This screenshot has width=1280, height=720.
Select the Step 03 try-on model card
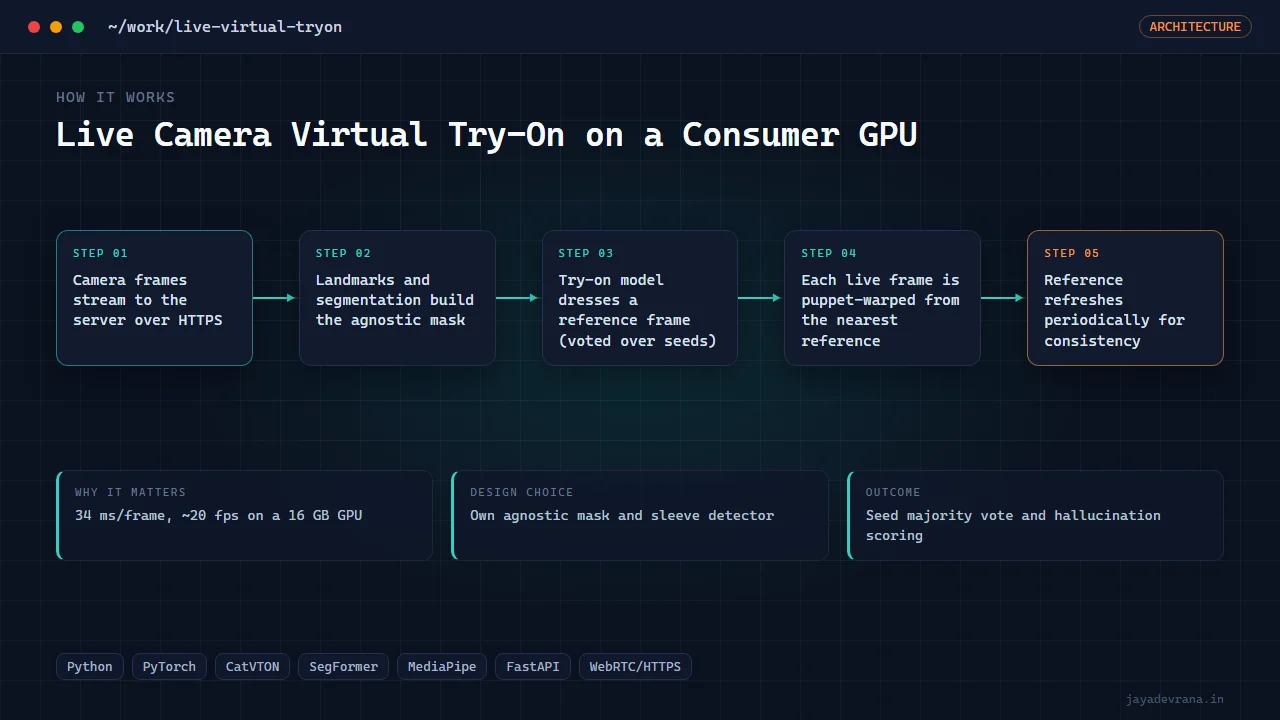(x=640, y=298)
